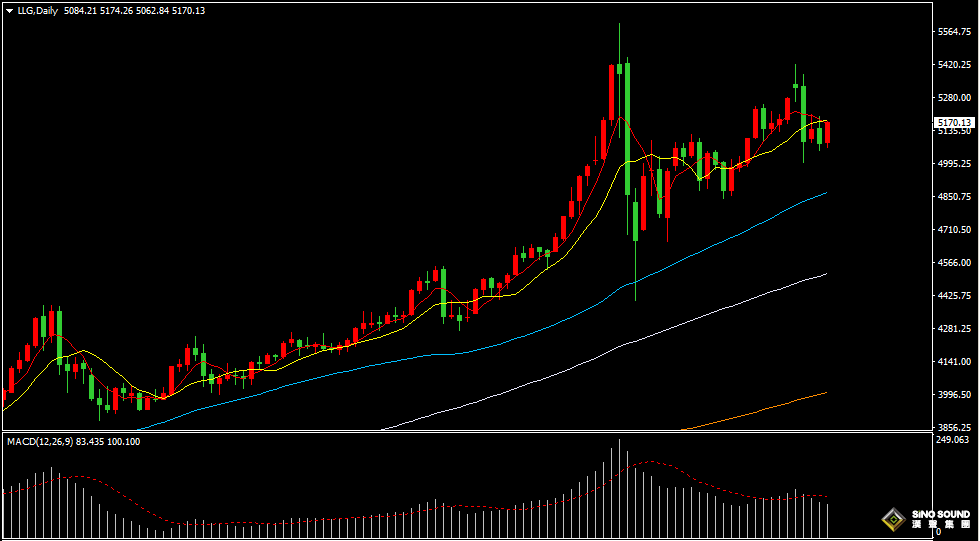This screenshot has width=980, height=541.
Task: Click the 5564.75 price axis label
Action: [956, 32]
